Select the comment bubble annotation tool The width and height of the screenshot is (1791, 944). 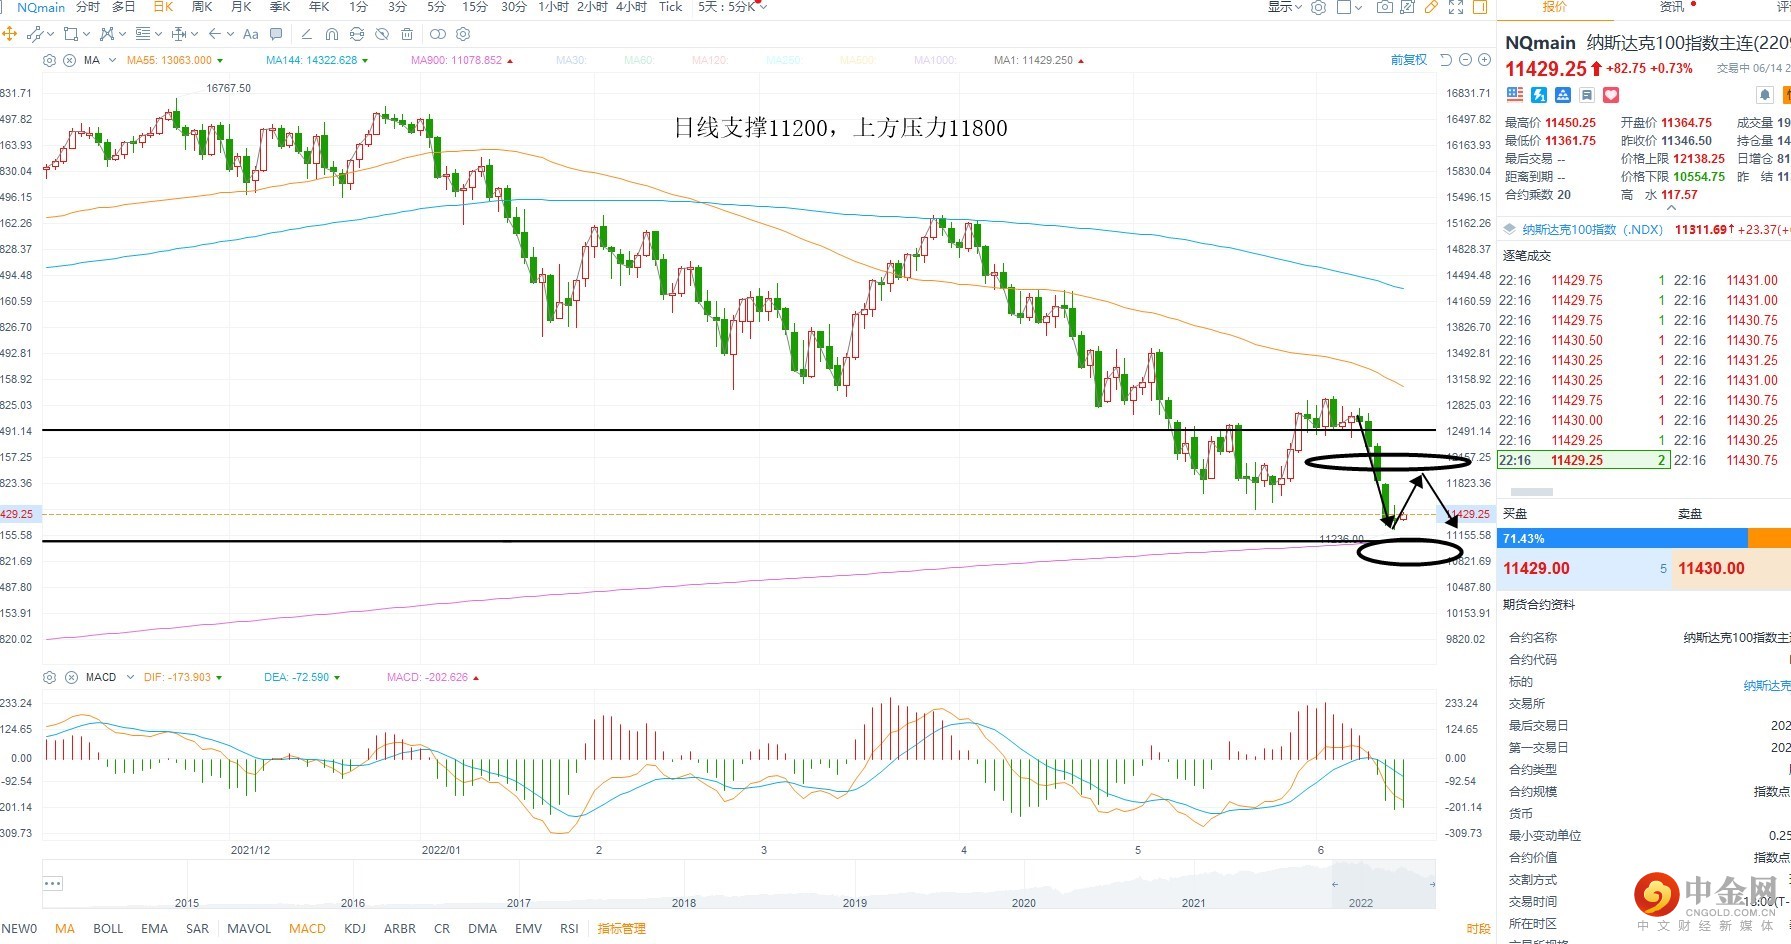(277, 34)
